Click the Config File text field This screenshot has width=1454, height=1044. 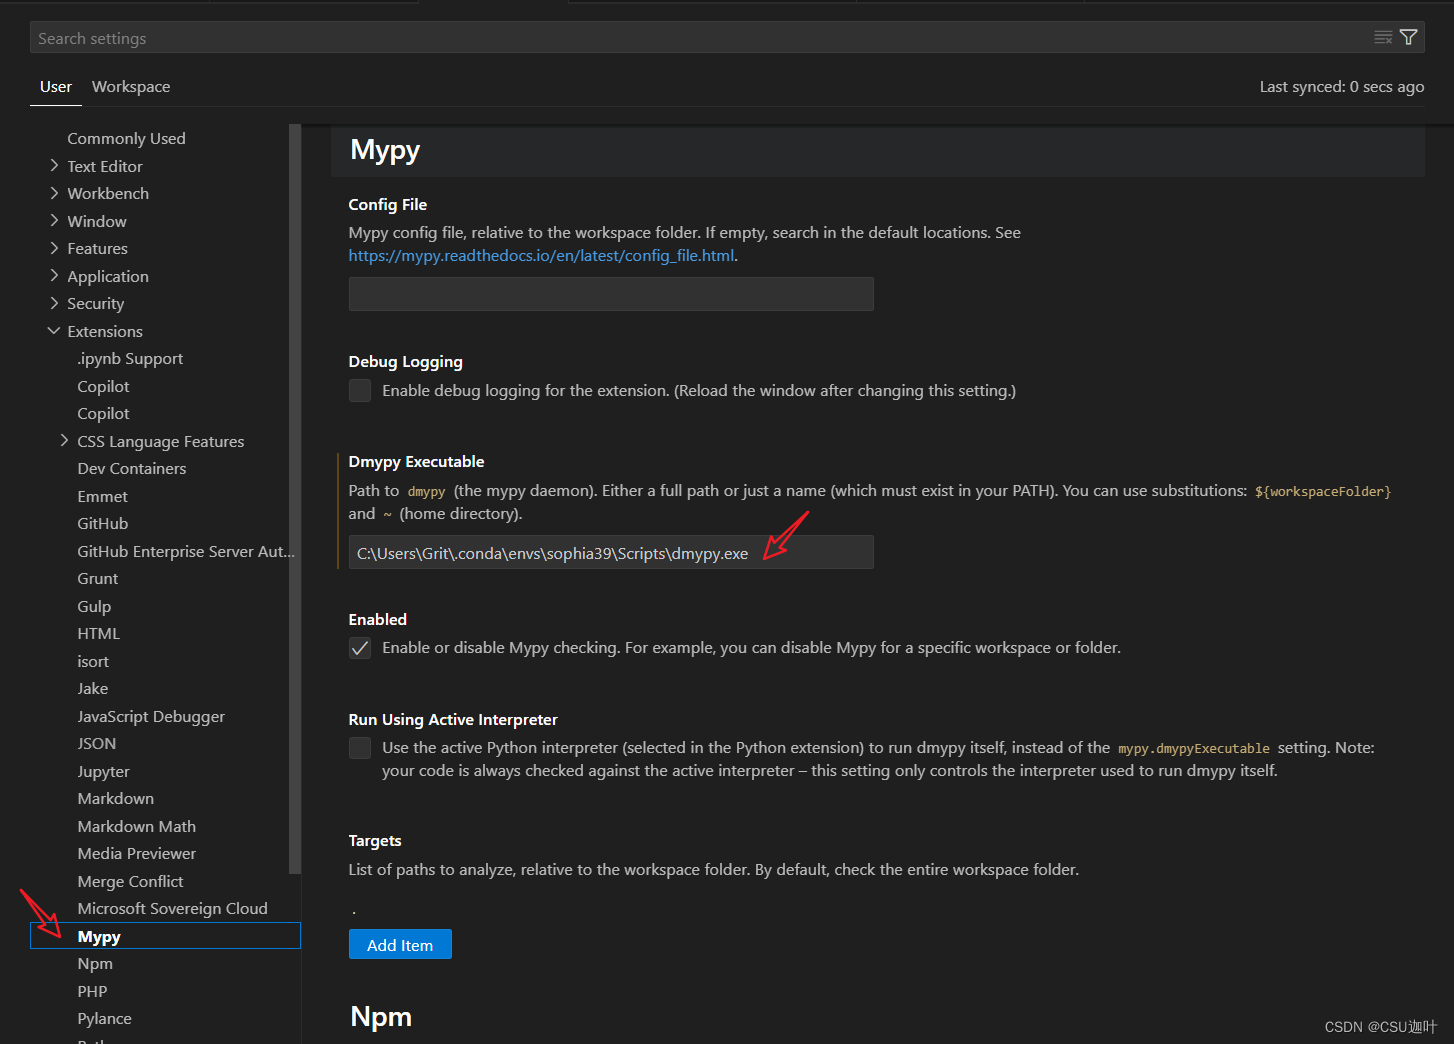click(x=611, y=294)
